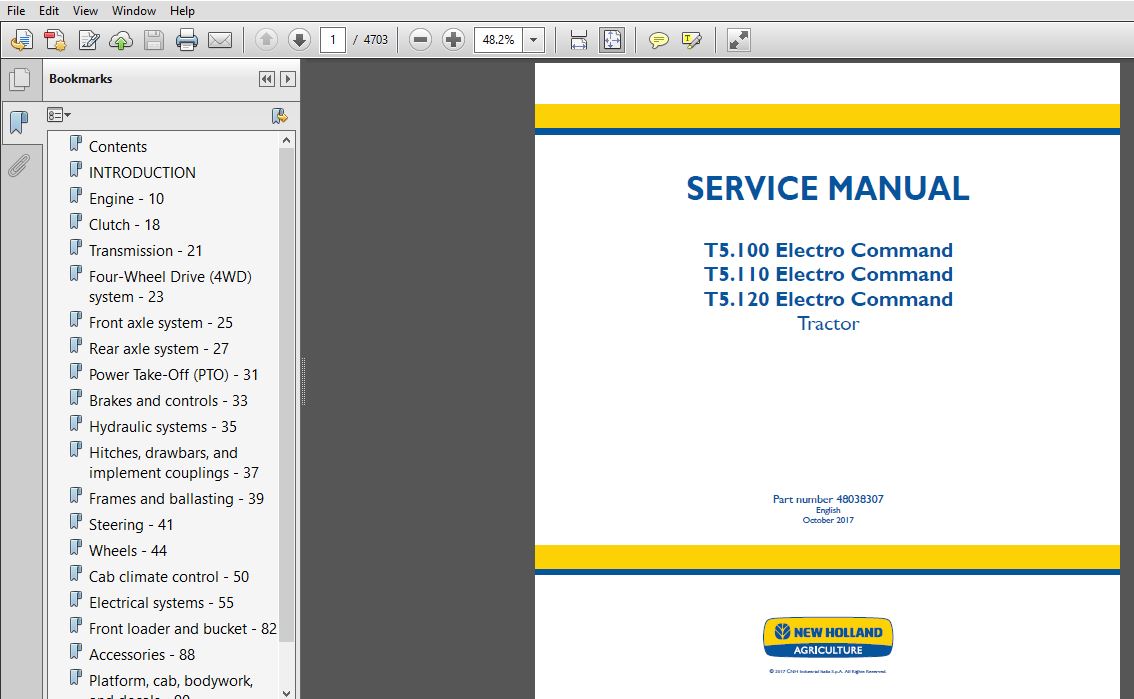Select Brakes and controls - 33 bookmark
Screen dimensions: 1134x699
pos(169,401)
